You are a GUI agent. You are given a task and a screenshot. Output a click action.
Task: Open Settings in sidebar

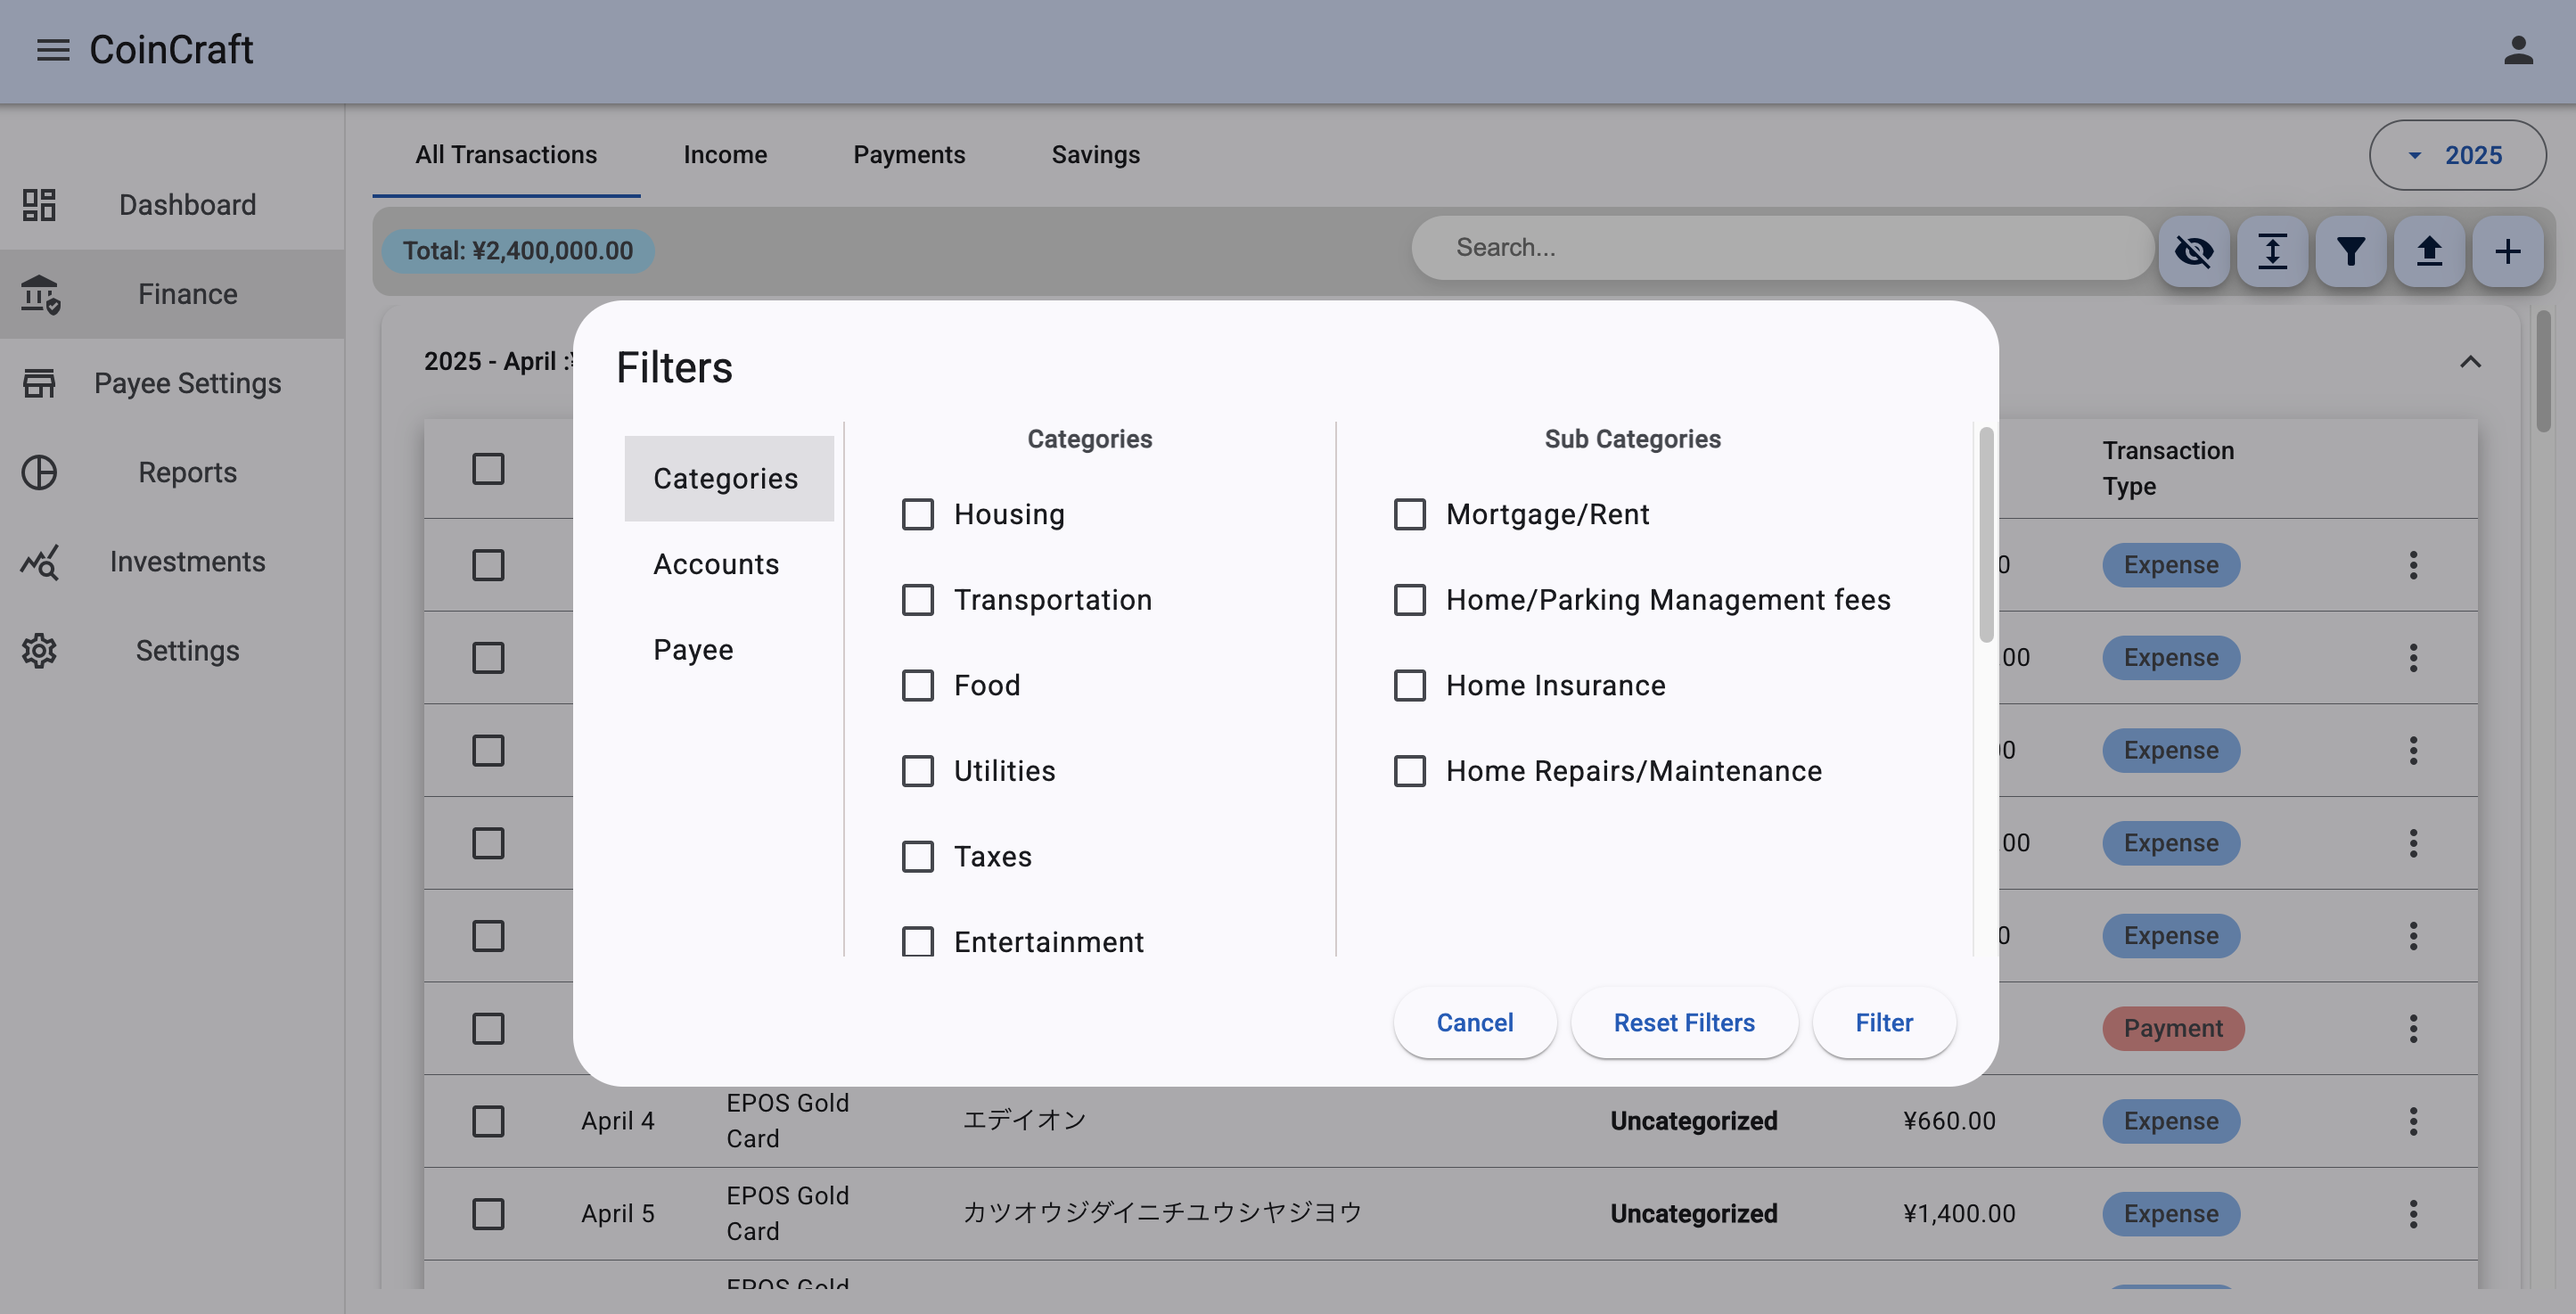pyautogui.click(x=172, y=651)
